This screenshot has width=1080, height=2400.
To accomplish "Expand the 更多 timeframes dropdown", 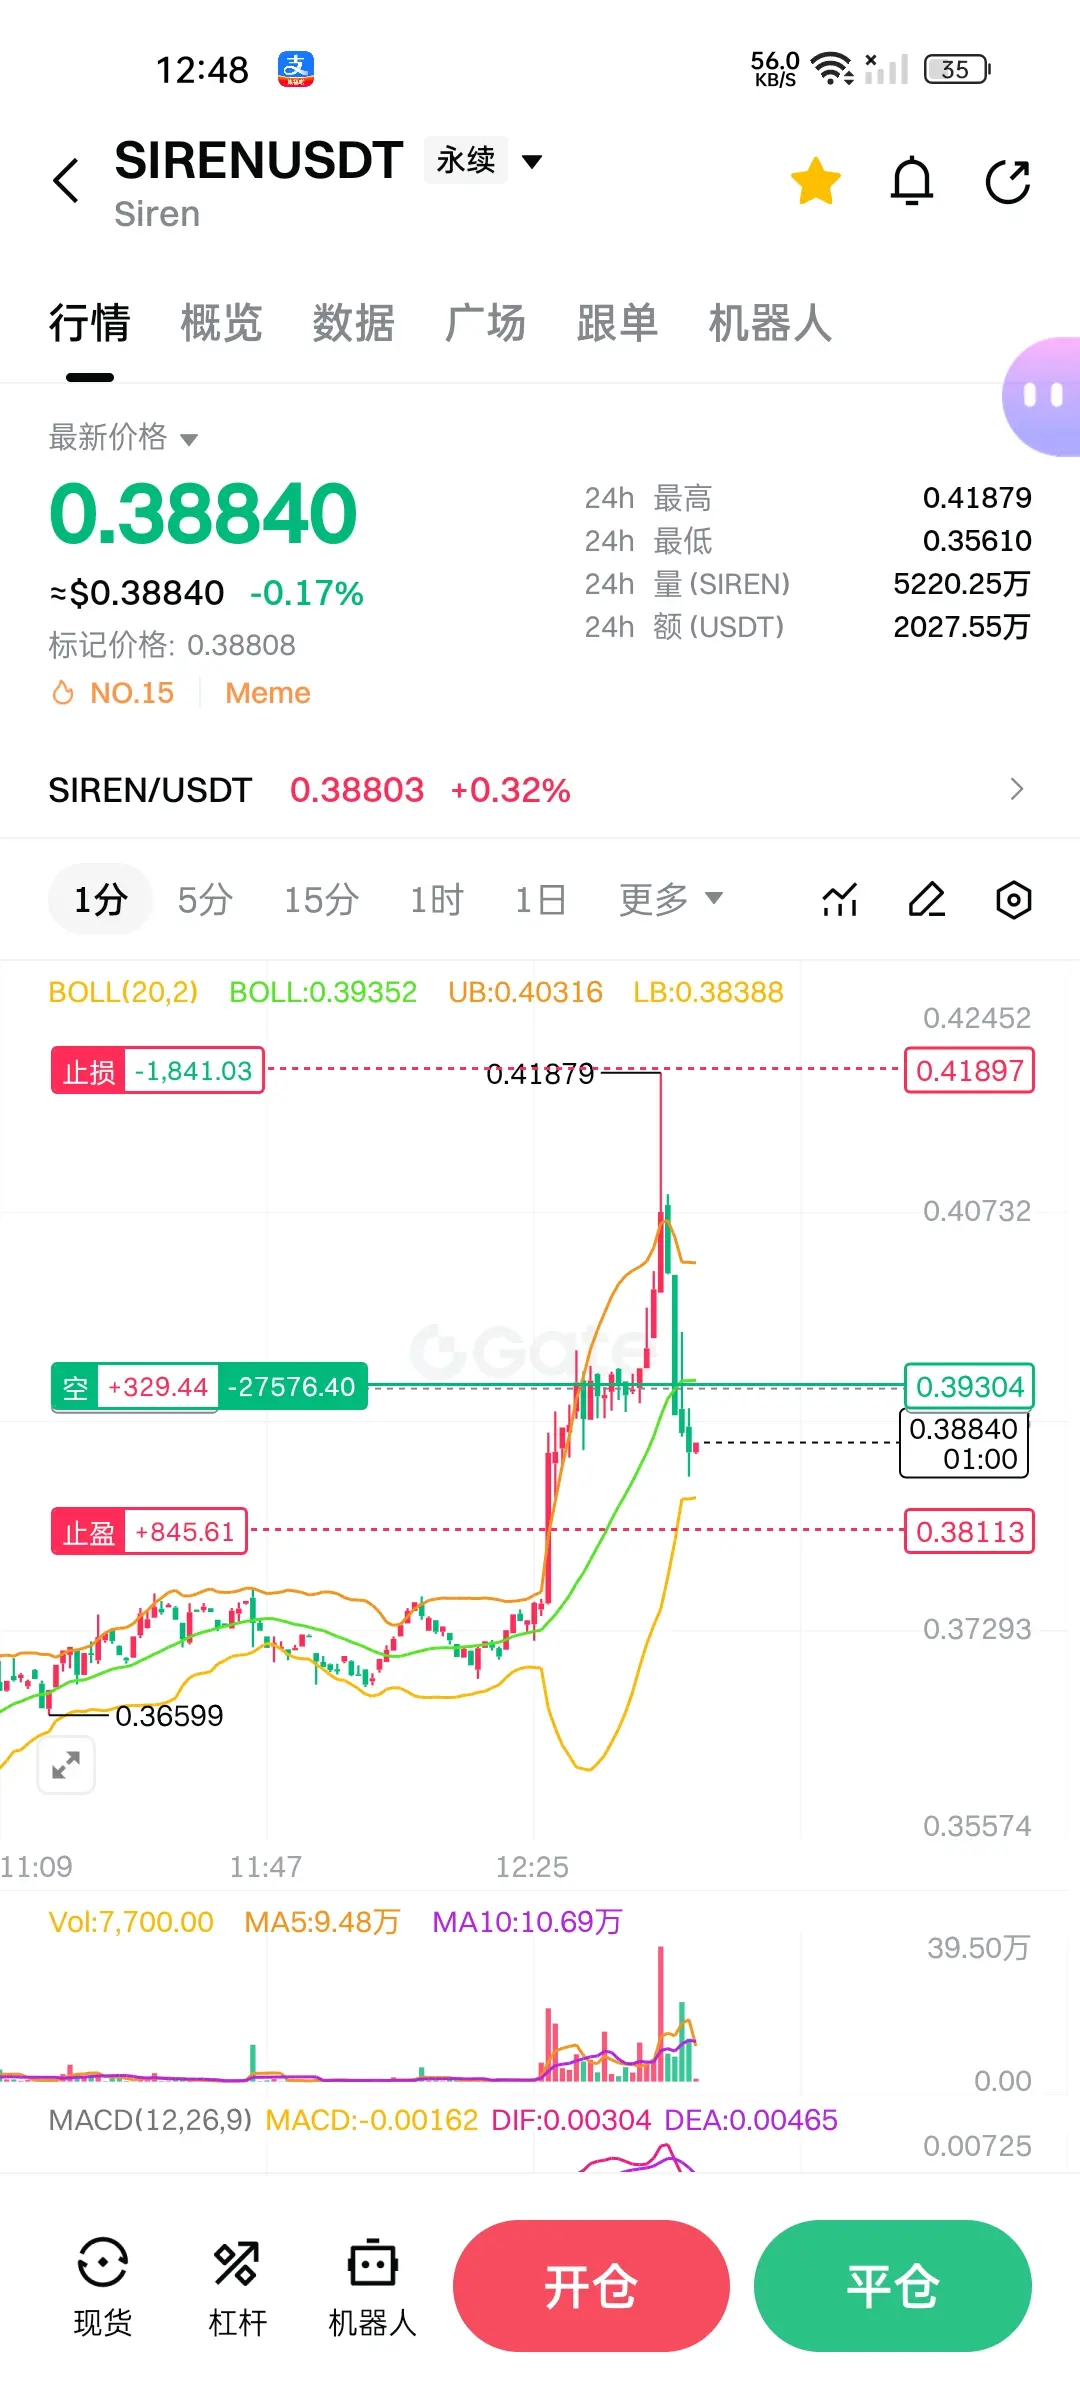I will tap(670, 899).
